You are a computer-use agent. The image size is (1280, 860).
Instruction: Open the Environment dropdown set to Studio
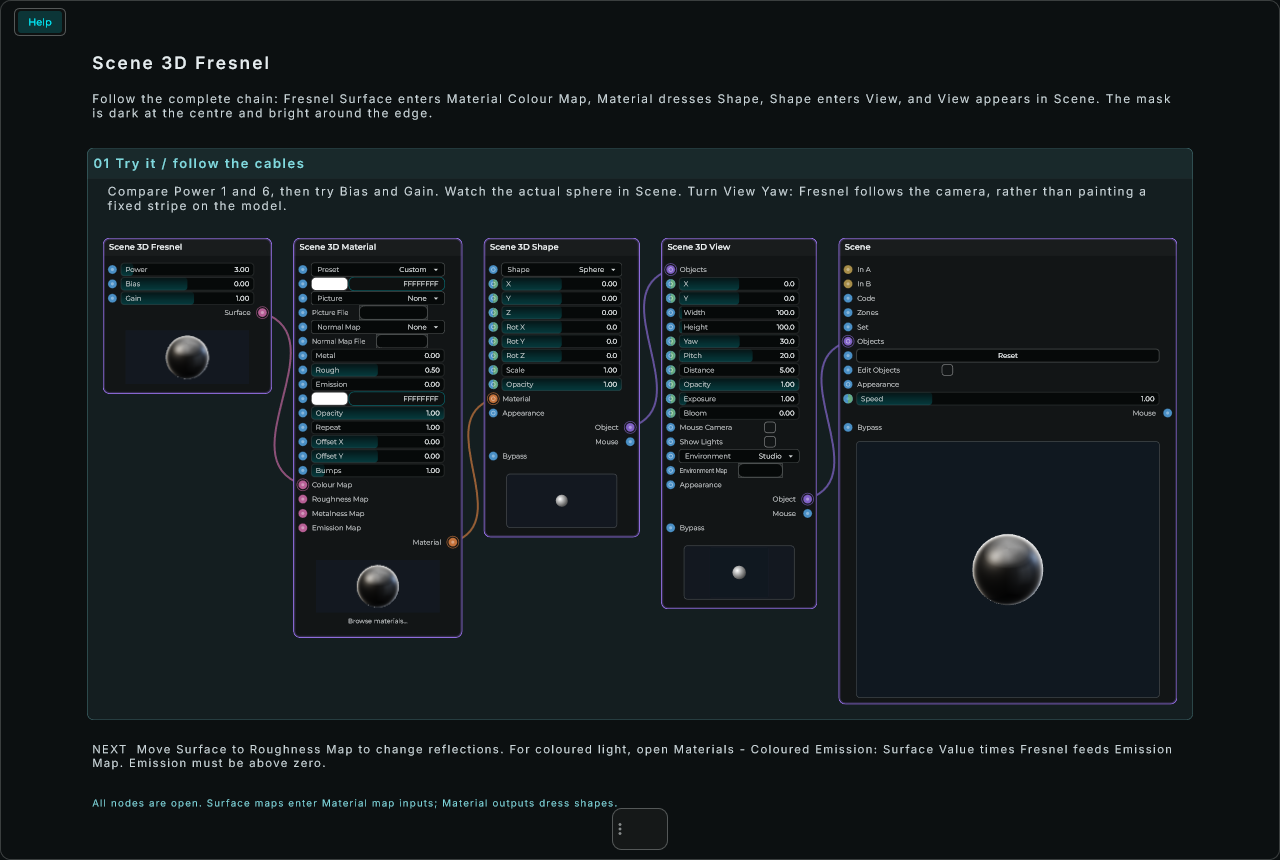(739, 456)
